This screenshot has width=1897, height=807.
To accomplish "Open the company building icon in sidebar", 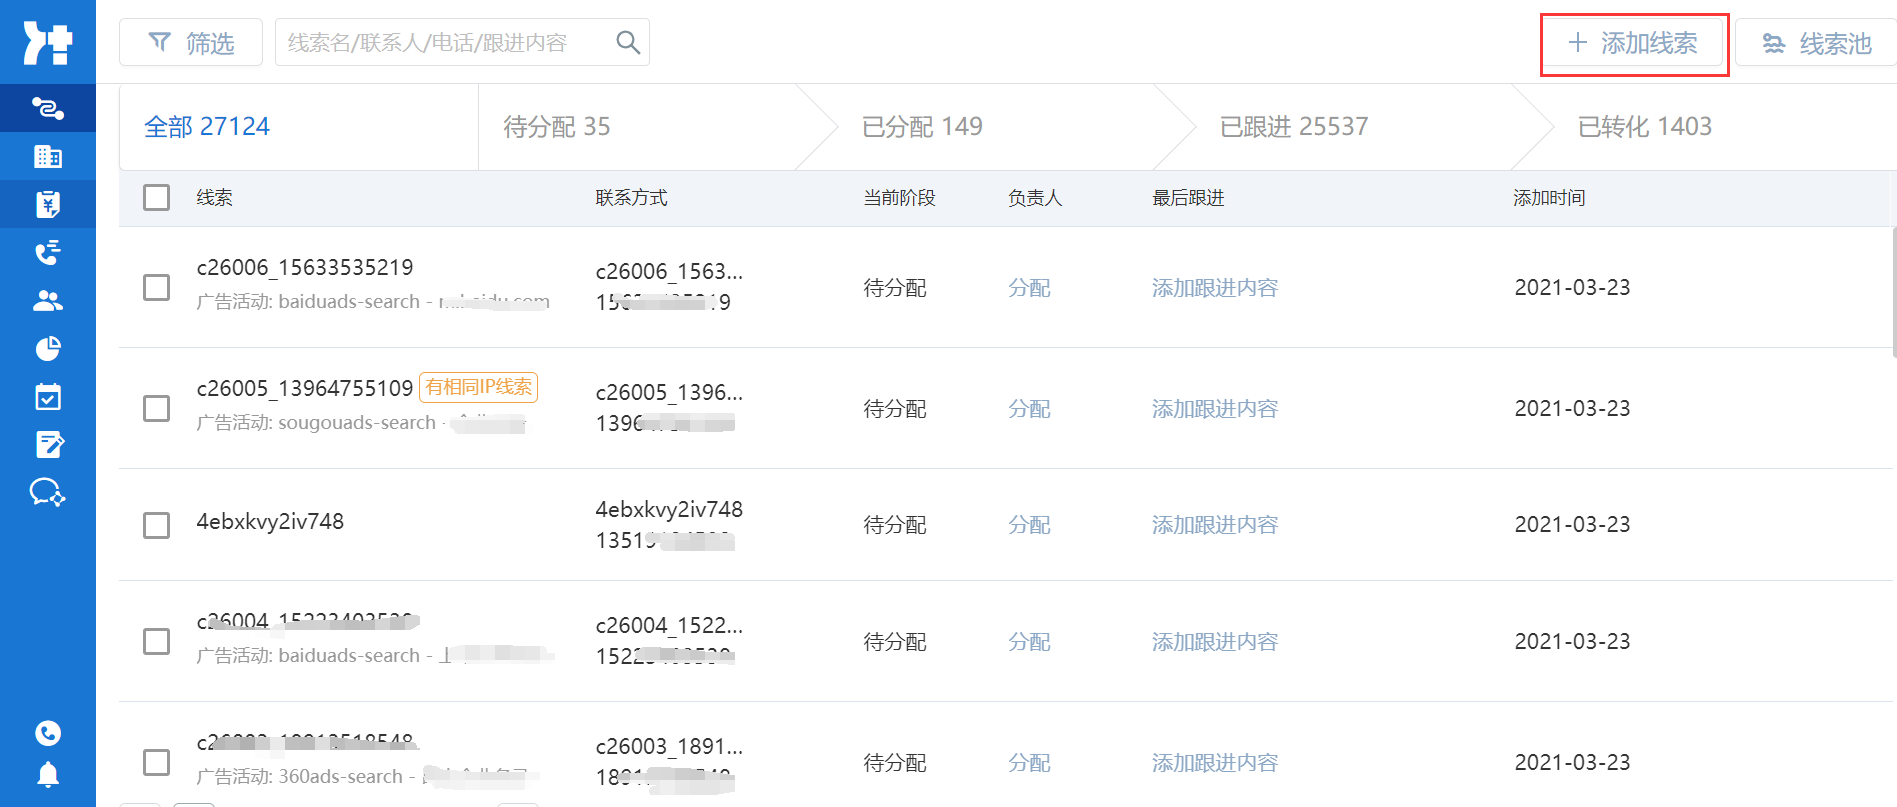I will coord(47,156).
